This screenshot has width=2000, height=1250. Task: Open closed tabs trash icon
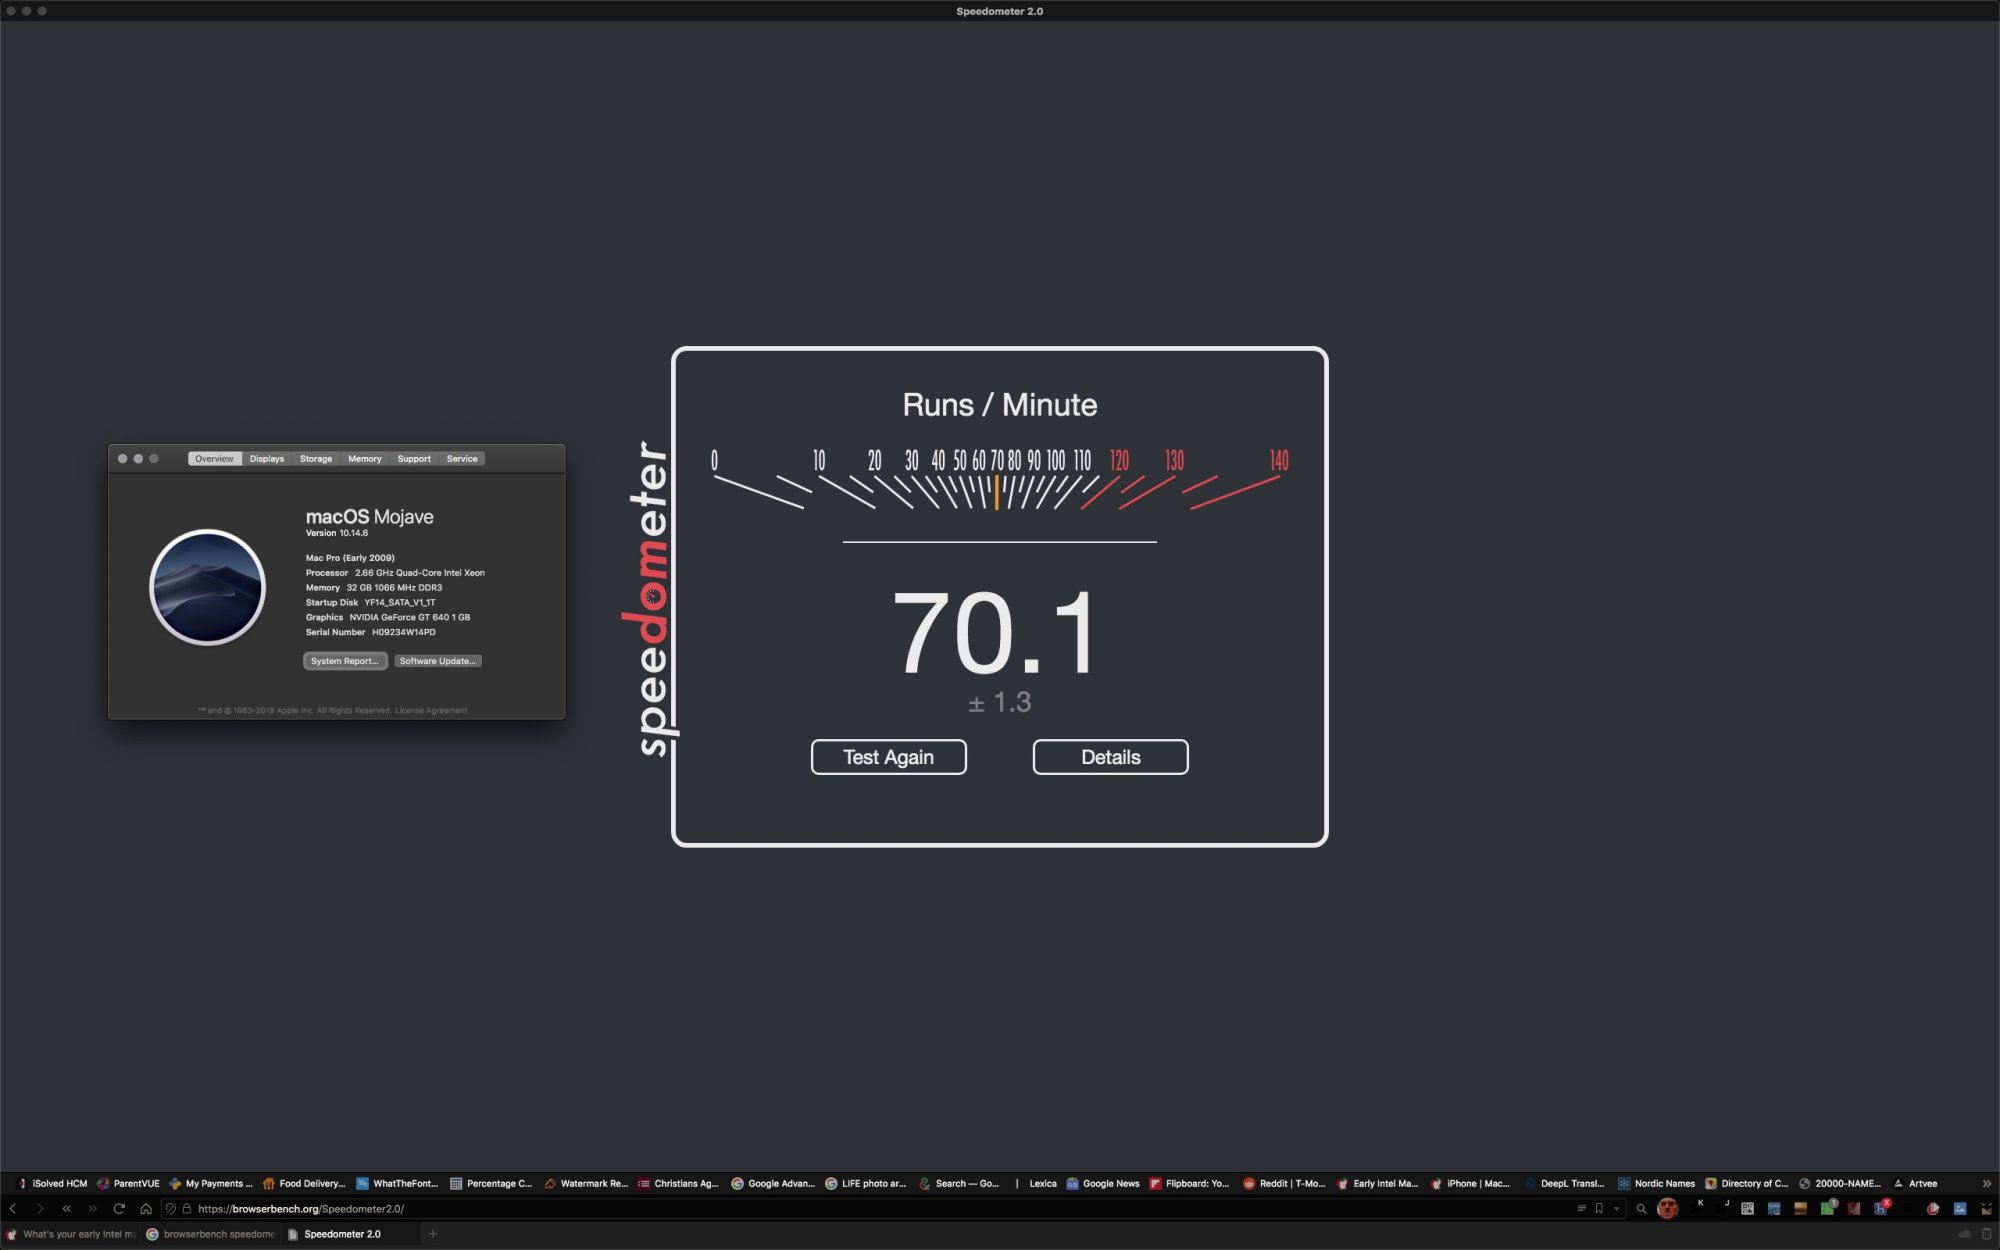click(1986, 1234)
